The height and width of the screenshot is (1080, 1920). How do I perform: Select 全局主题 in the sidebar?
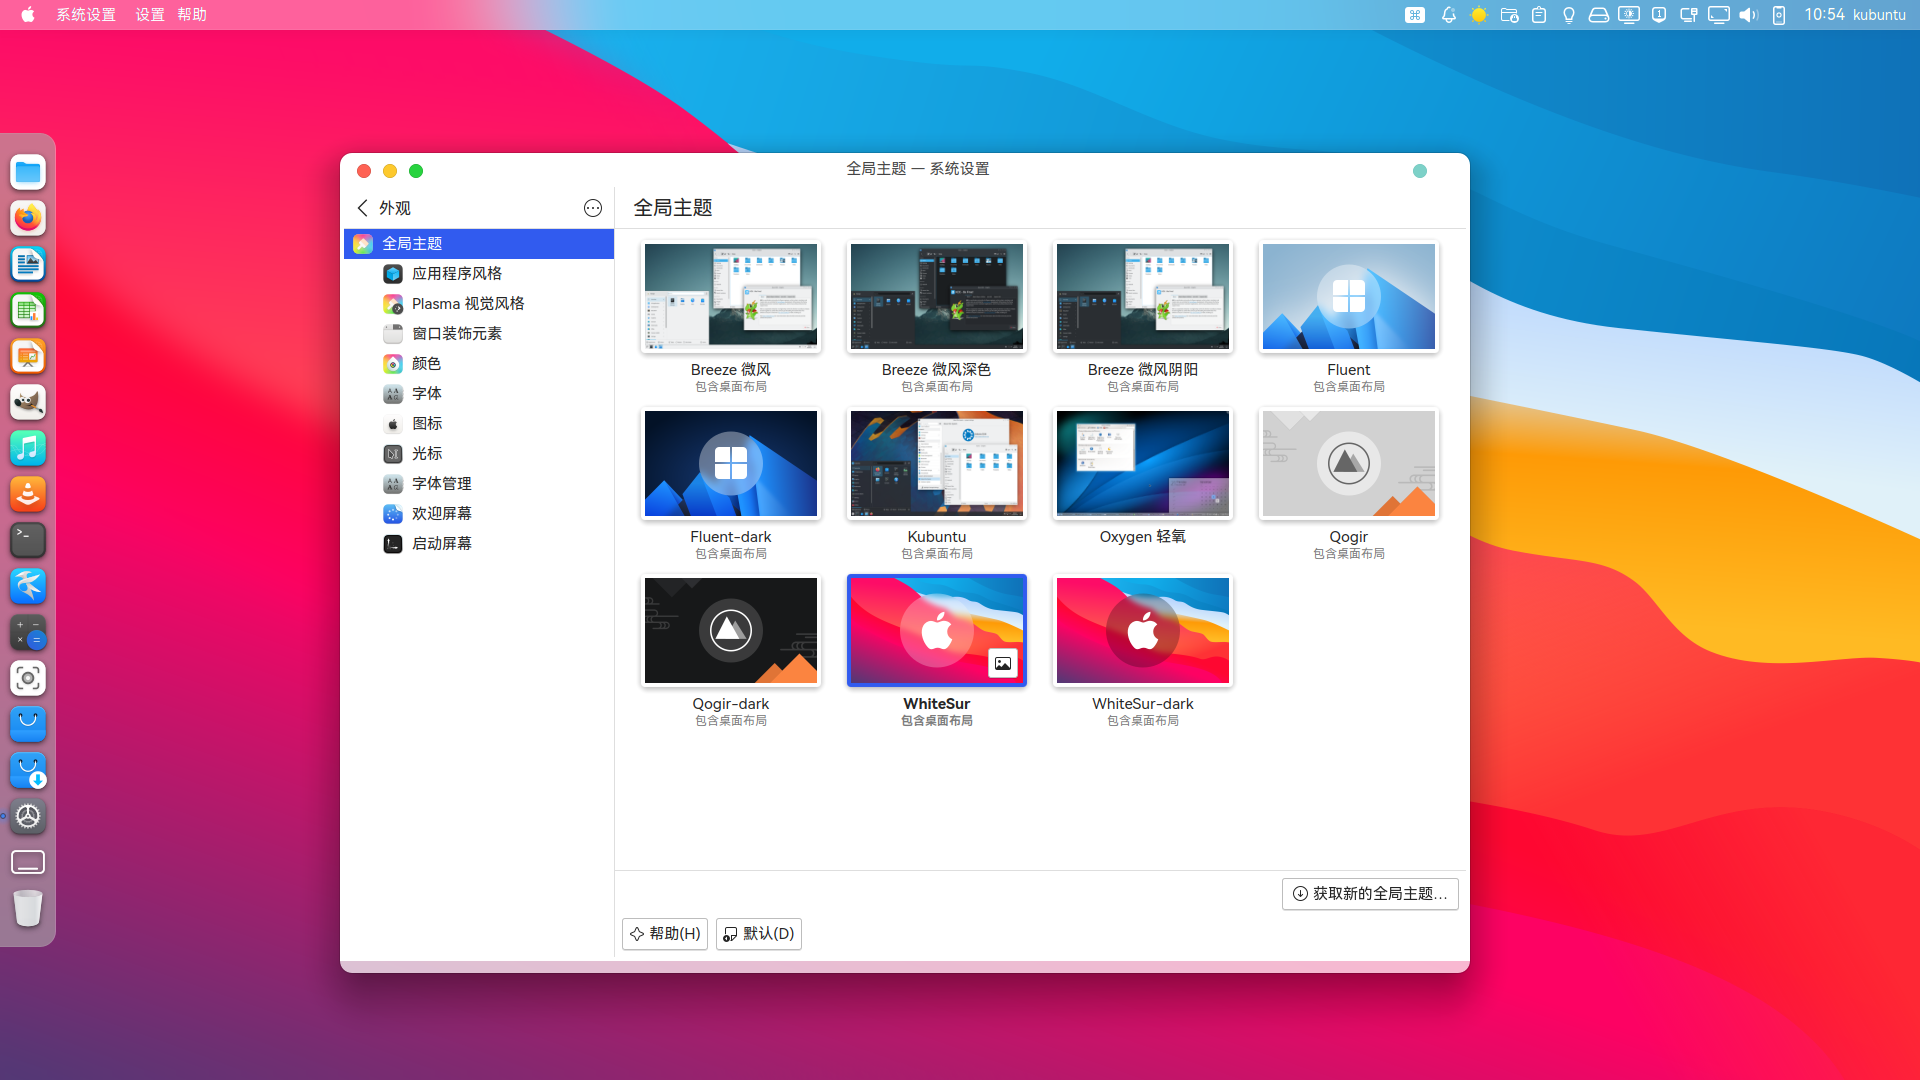(x=479, y=244)
